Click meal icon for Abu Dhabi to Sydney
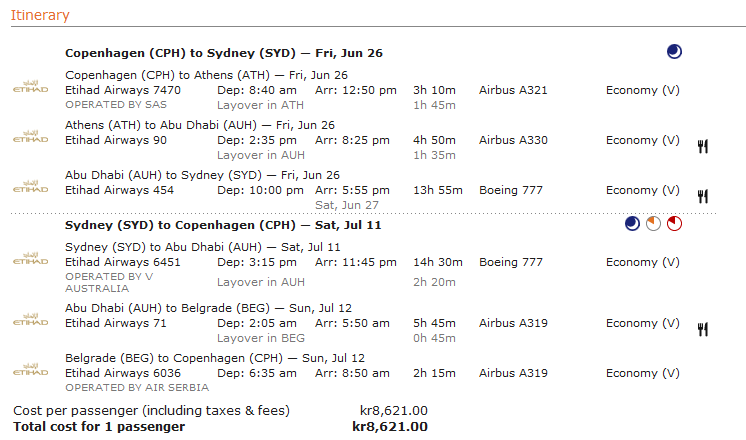 [703, 196]
